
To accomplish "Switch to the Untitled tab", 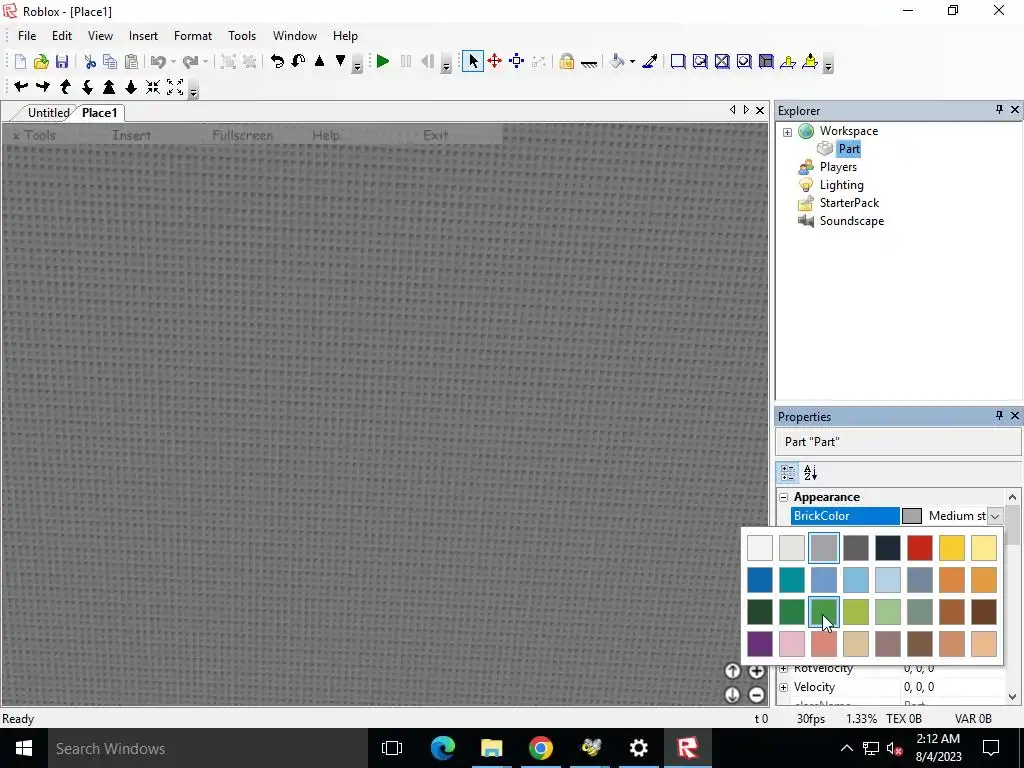I will click(x=48, y=113).
